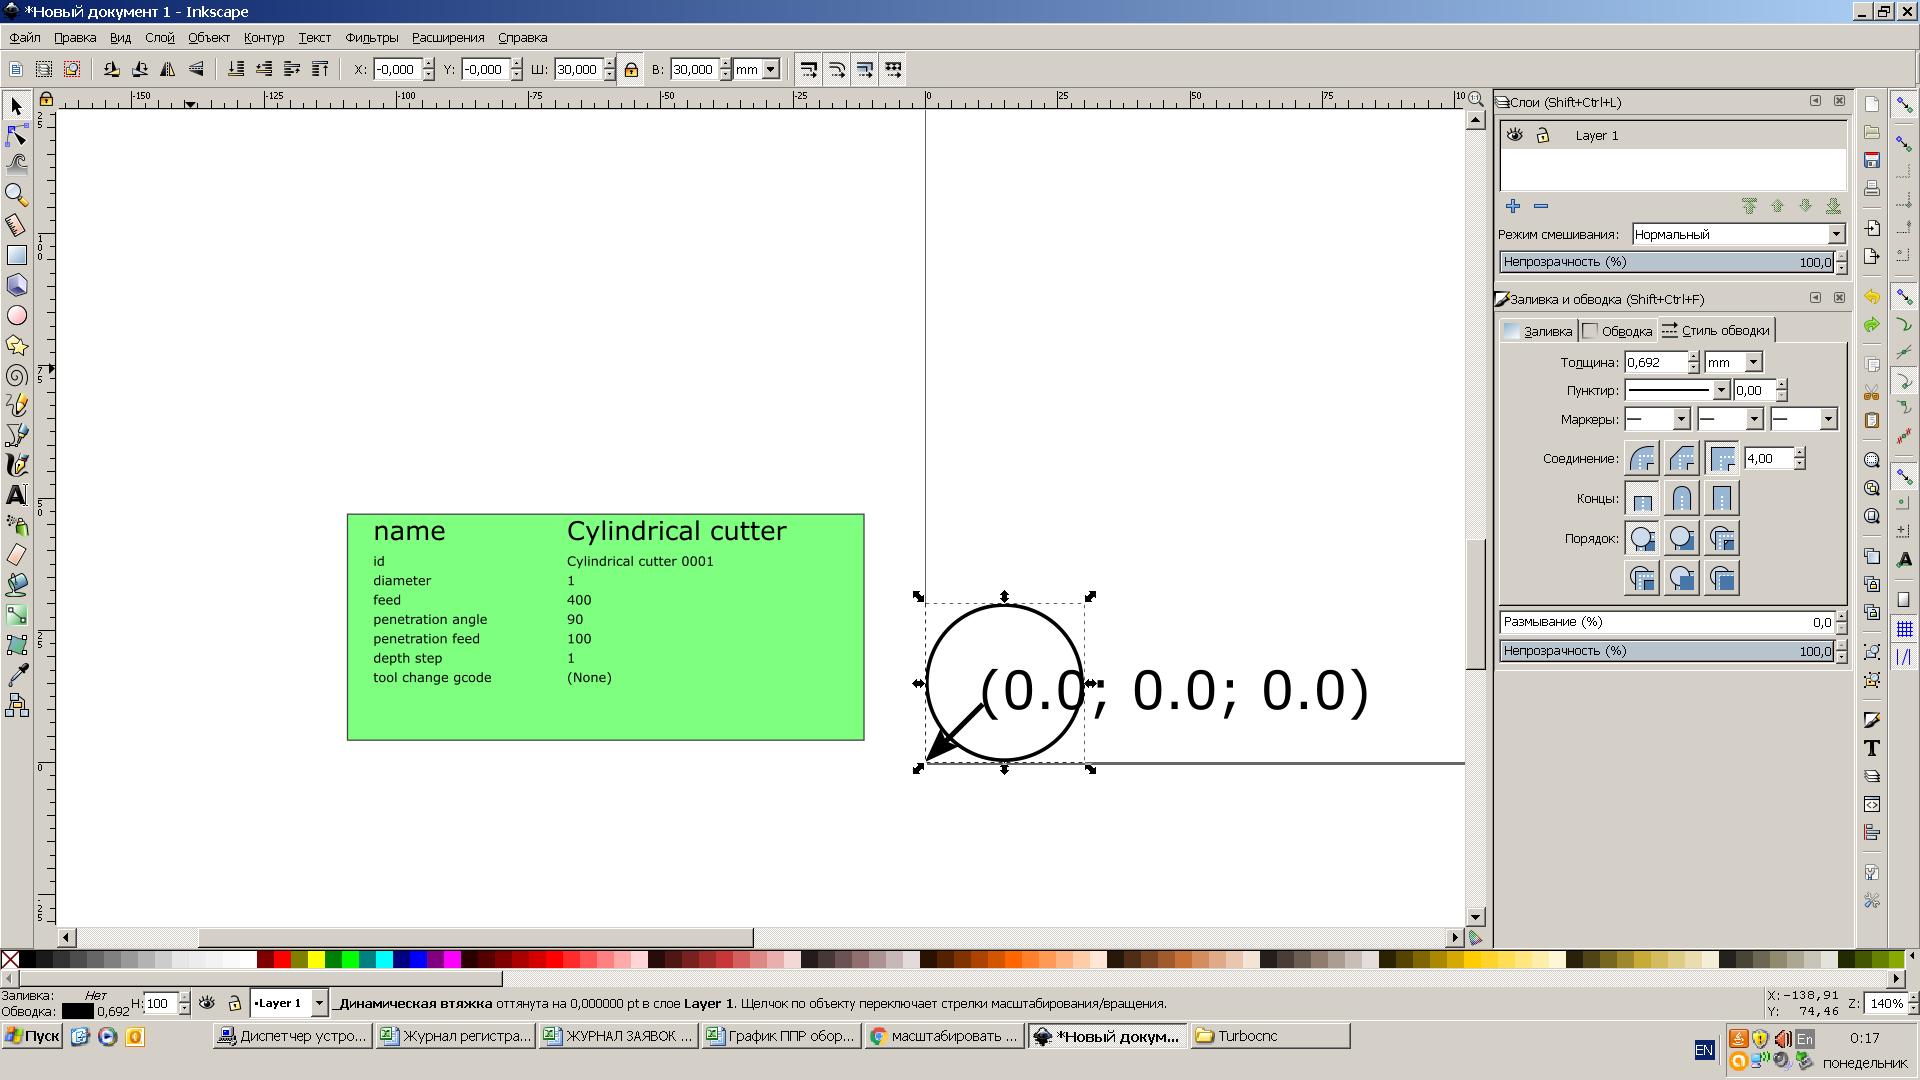Open the blend mode Нормальный dropdown
The width and height of the screenshot is (1920, 1080).
tap(1738, 234)
